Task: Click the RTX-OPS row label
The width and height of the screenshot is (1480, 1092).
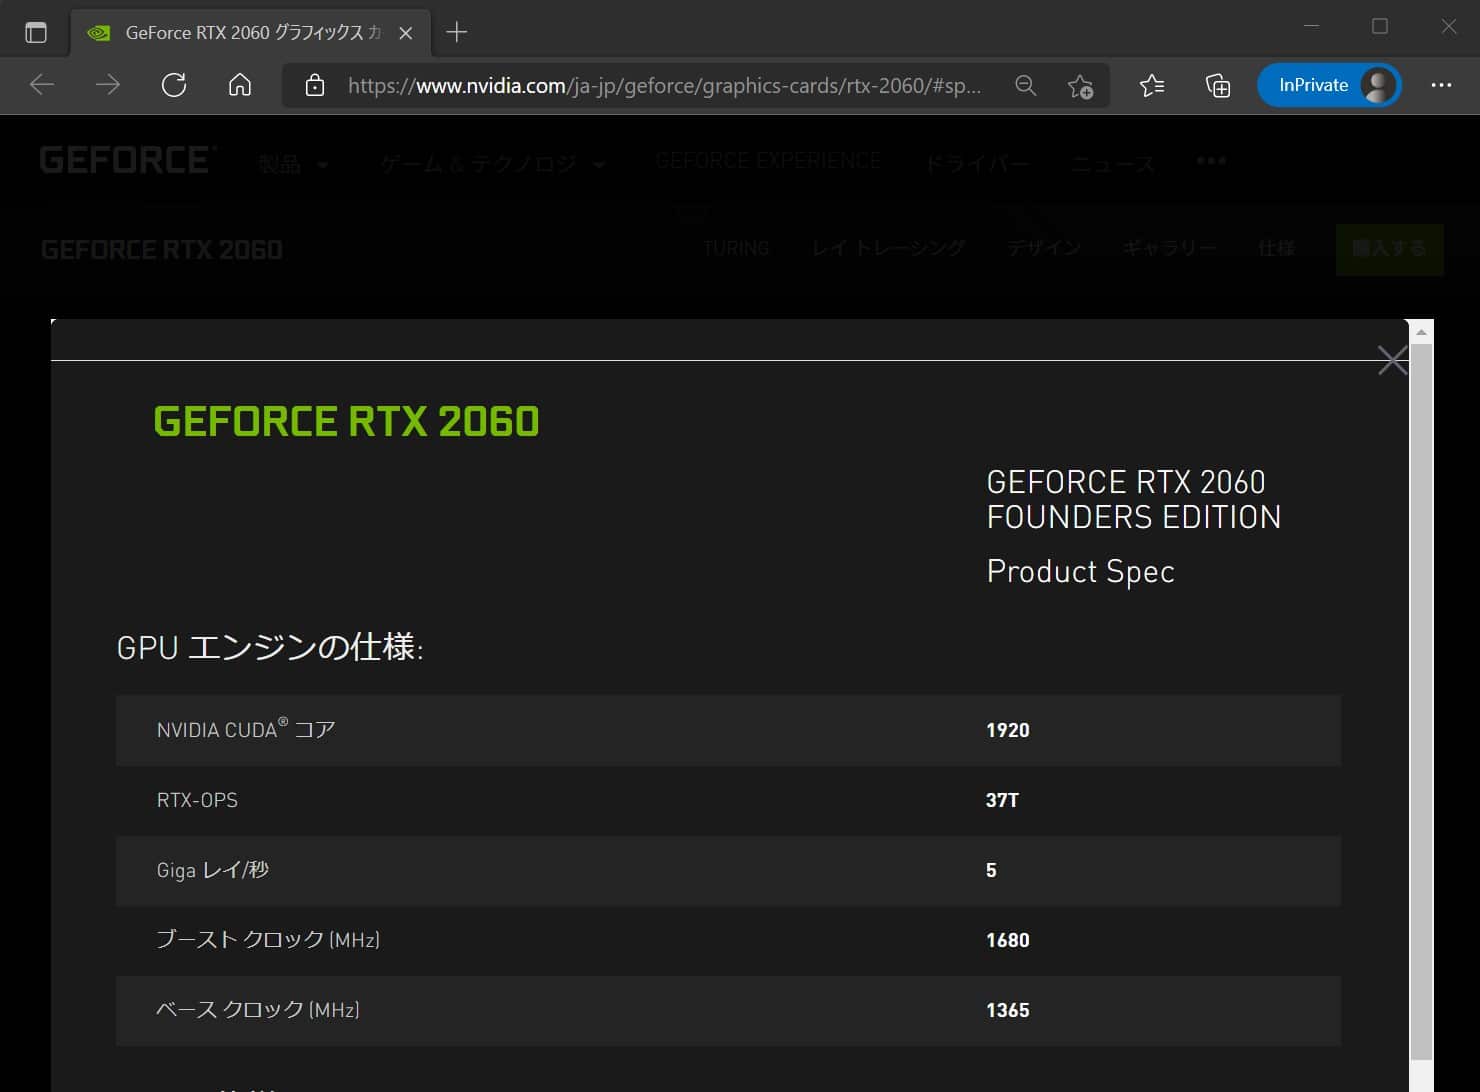Action: coord(197,800)
